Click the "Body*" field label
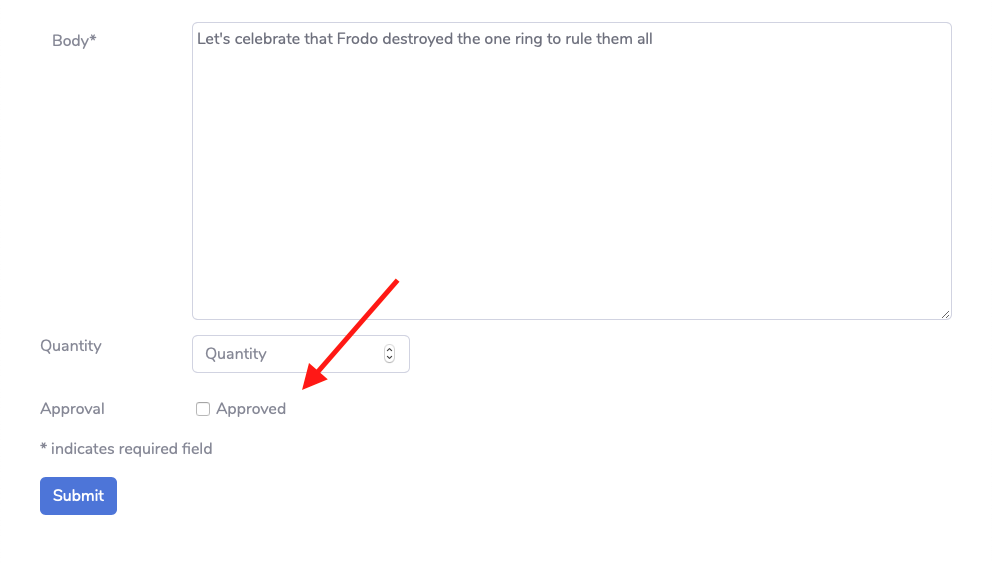This screenshot has height=563, width=992. [74, 41]
